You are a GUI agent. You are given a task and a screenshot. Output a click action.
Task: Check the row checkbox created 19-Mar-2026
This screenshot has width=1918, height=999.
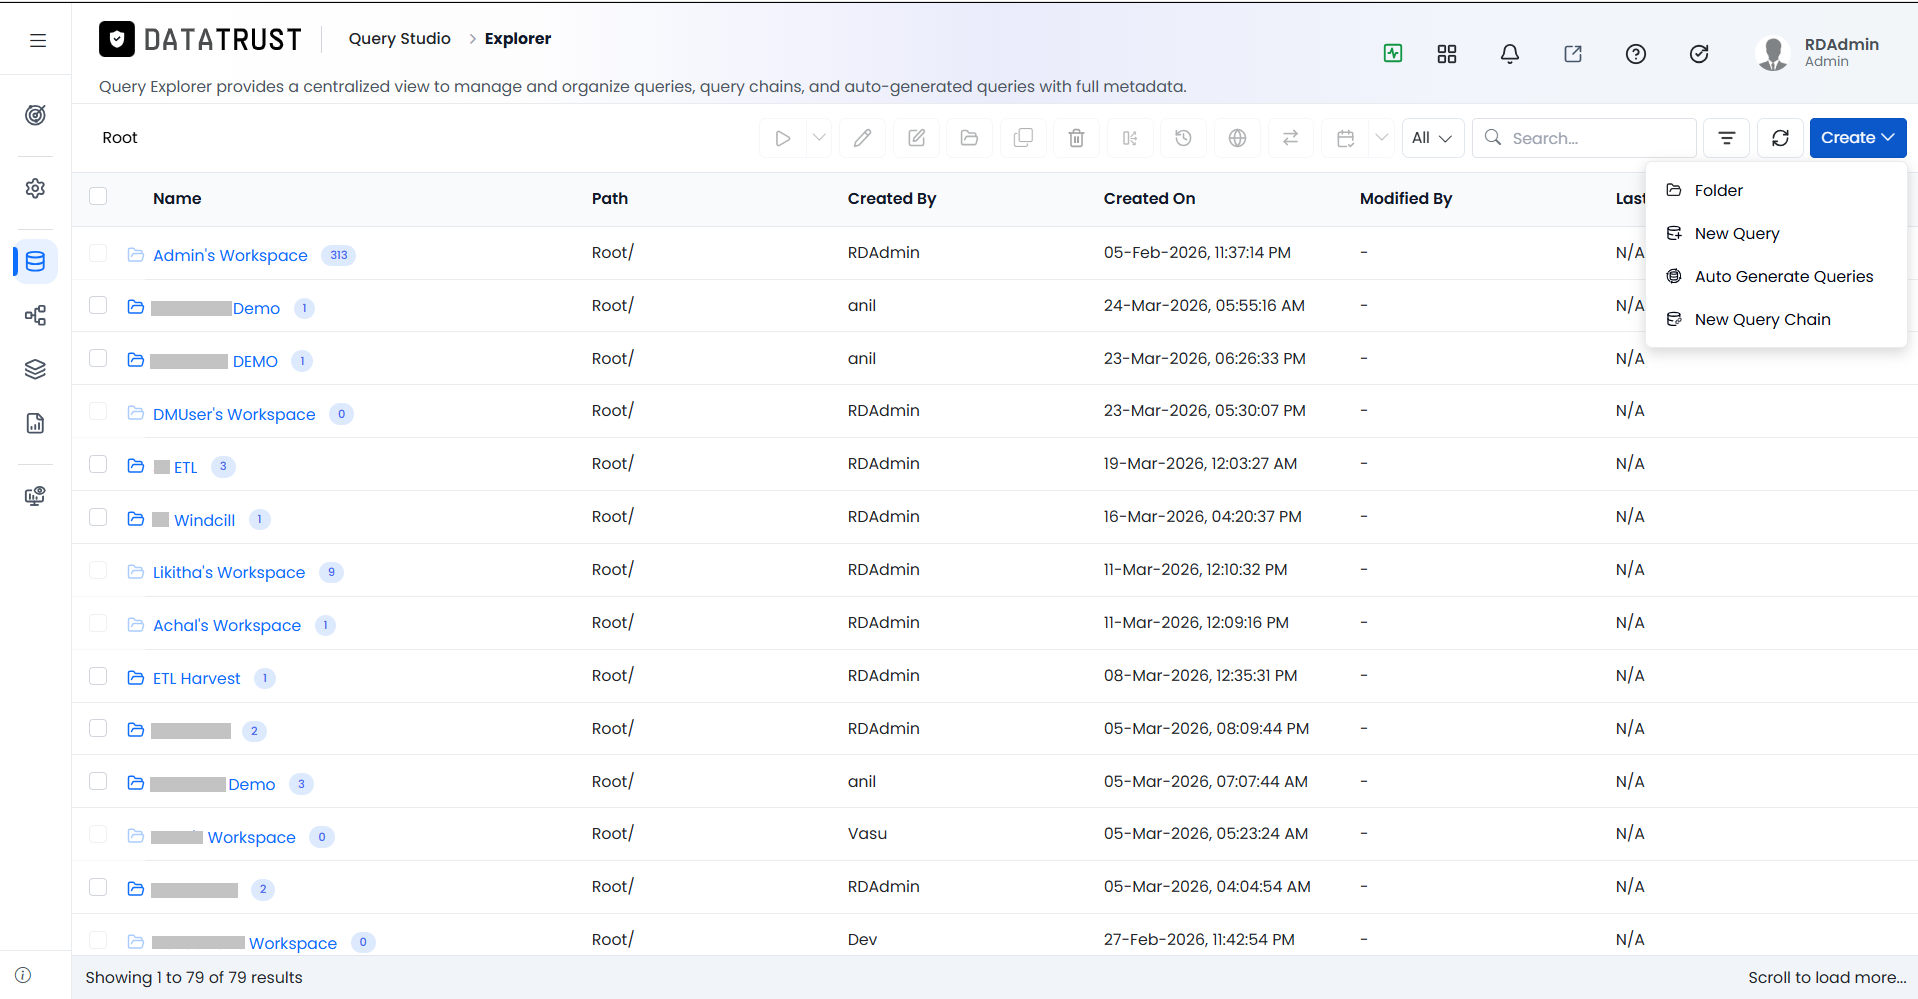(x=98, y=464)
